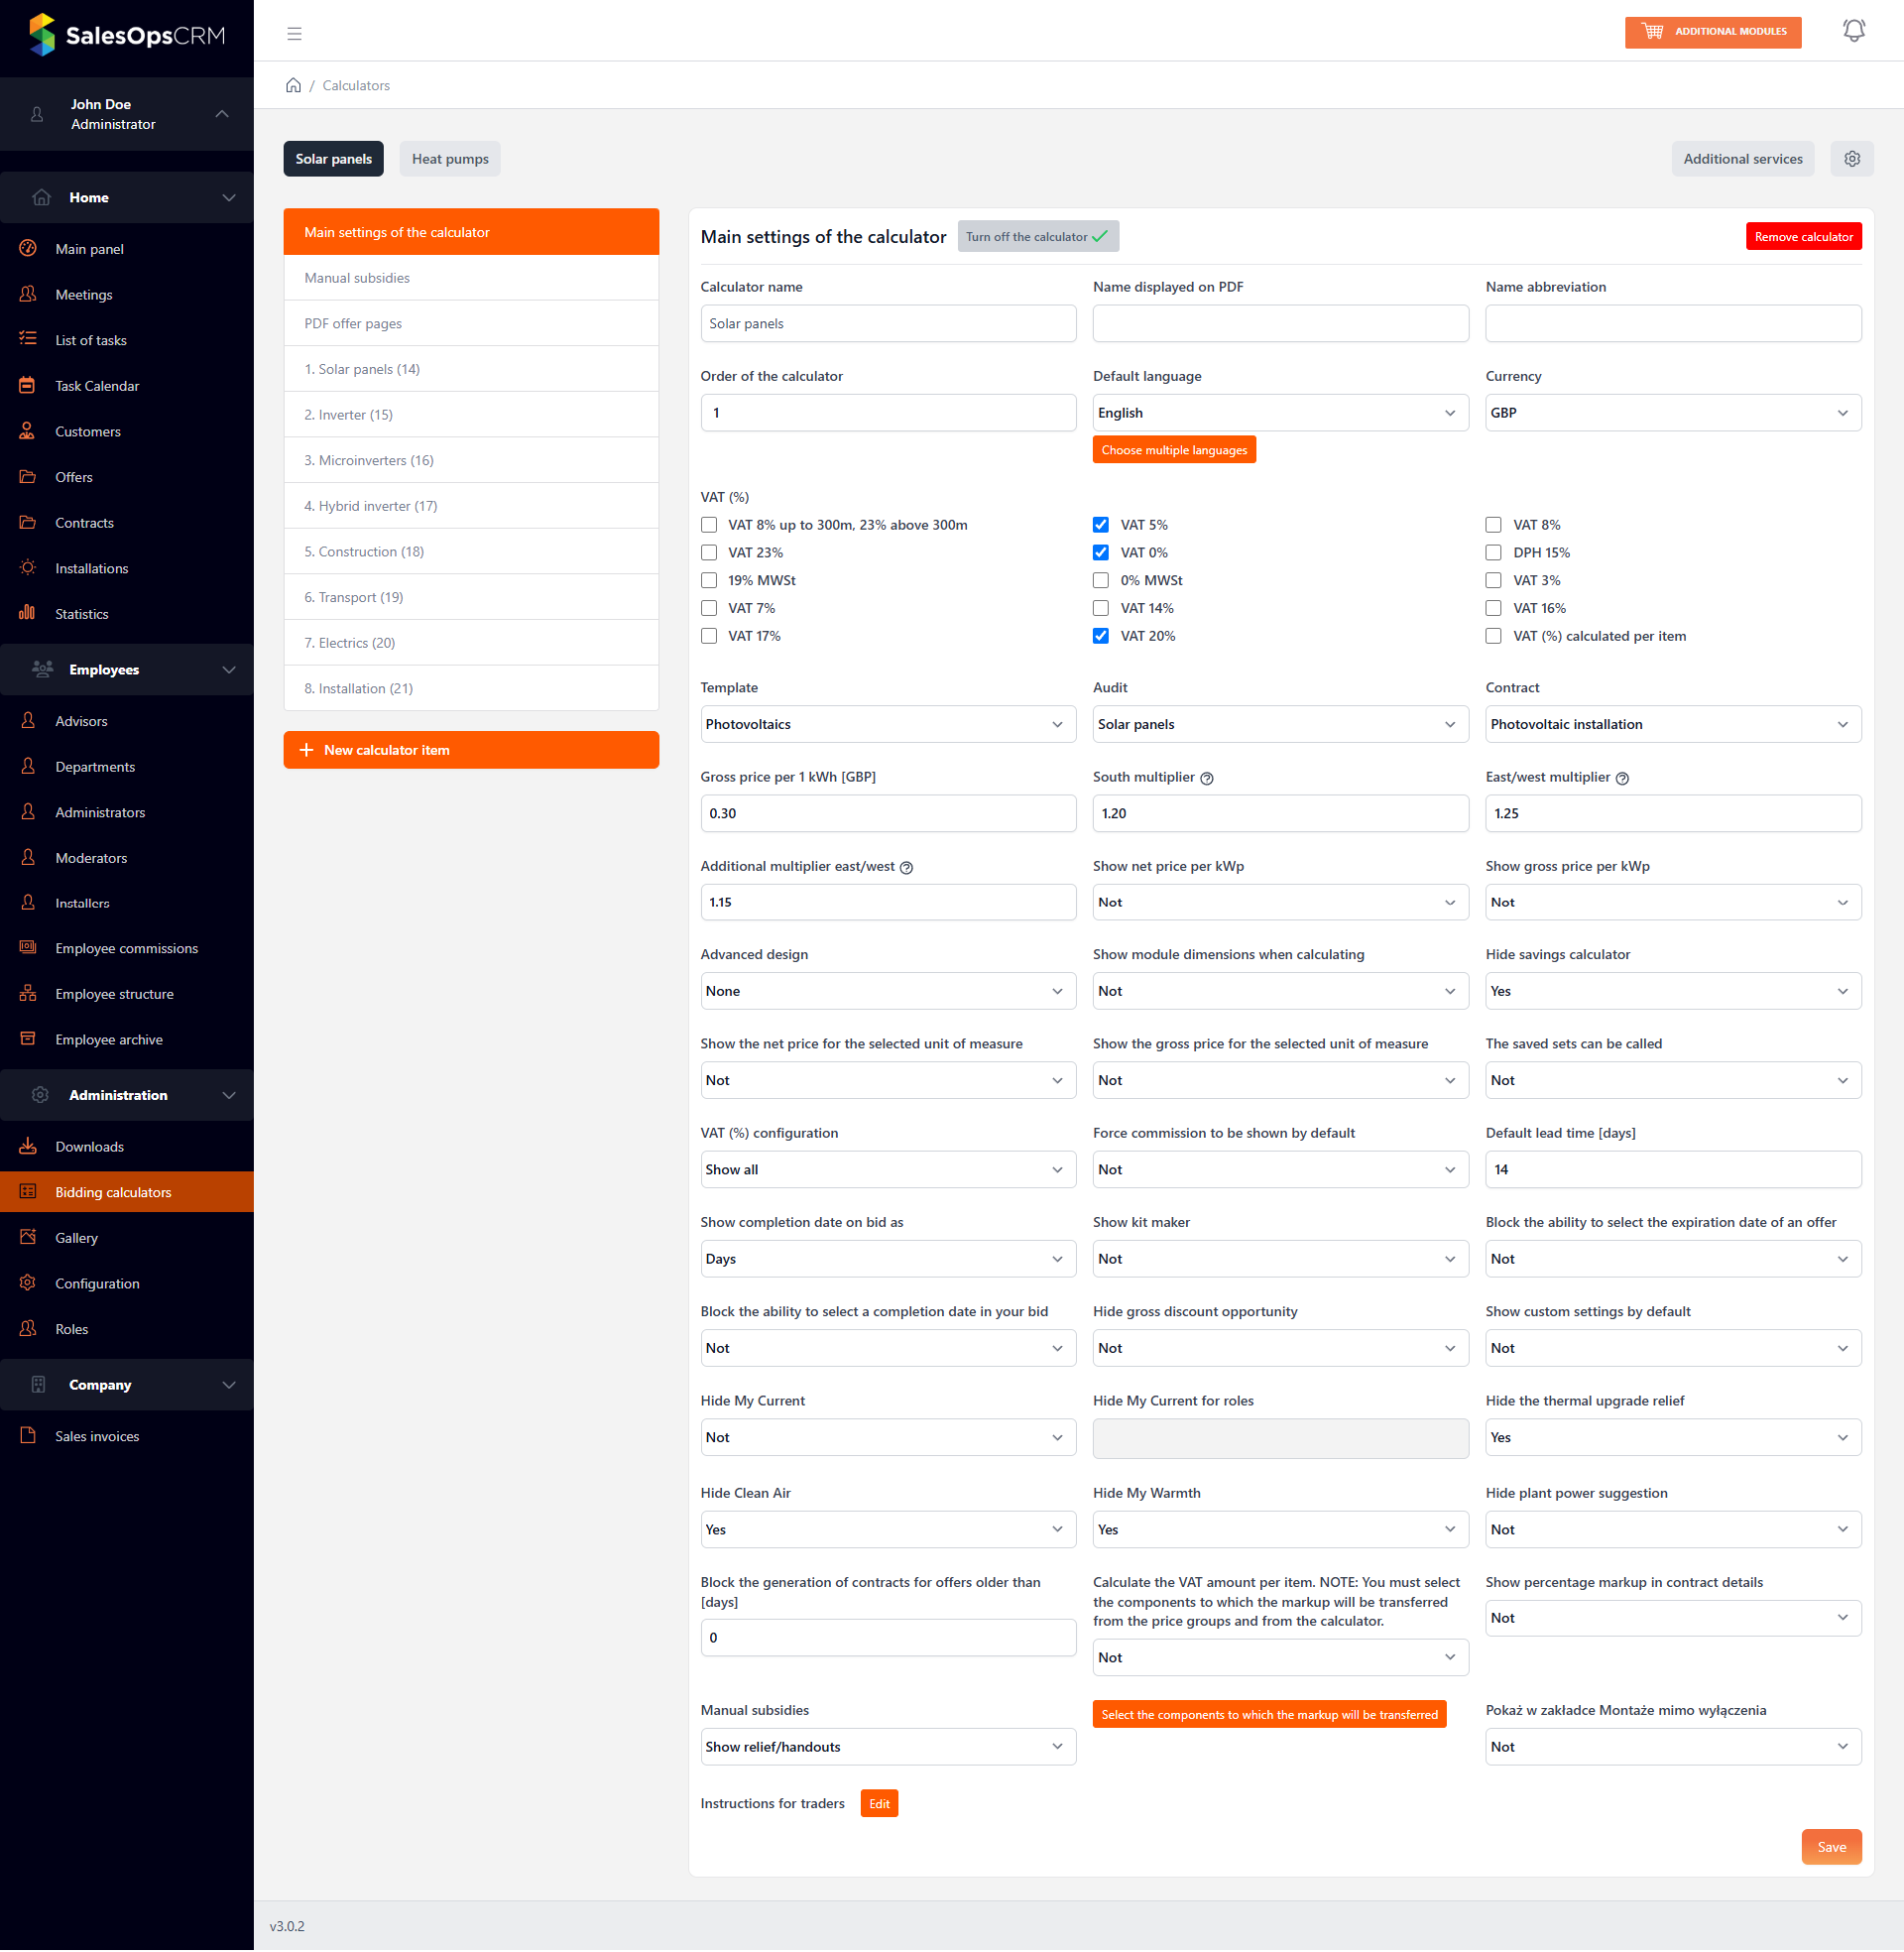Open the Default language dropdown
The height and width of the screenshot is (1952, 1904).
click(x=1279, y=413)
